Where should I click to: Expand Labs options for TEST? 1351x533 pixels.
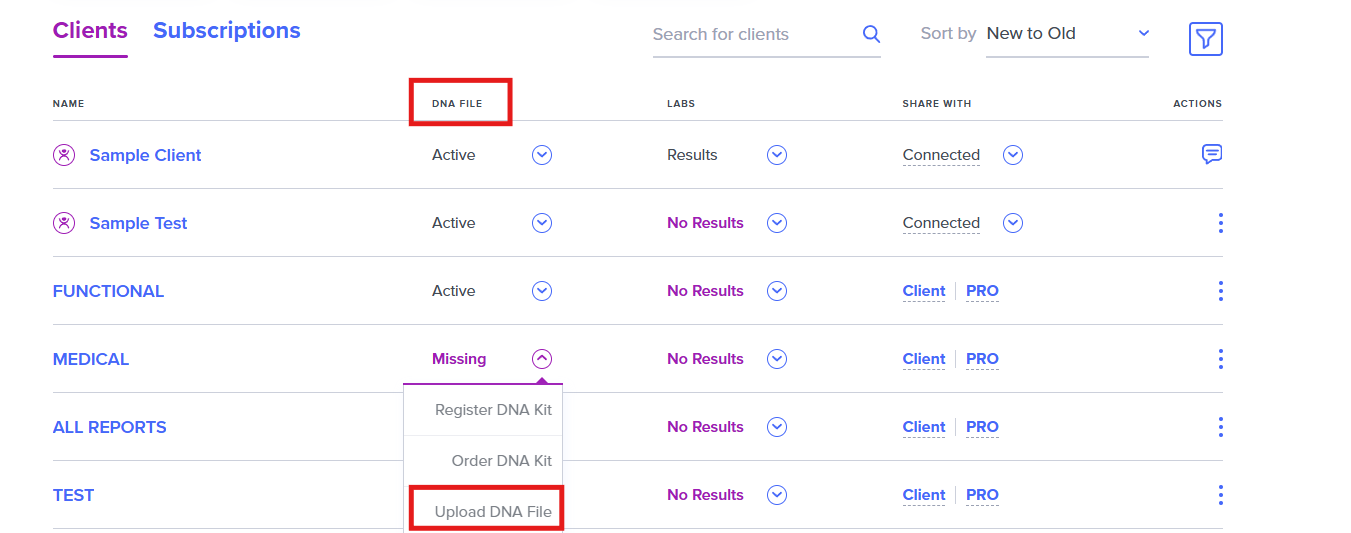(x=777, y=495)
